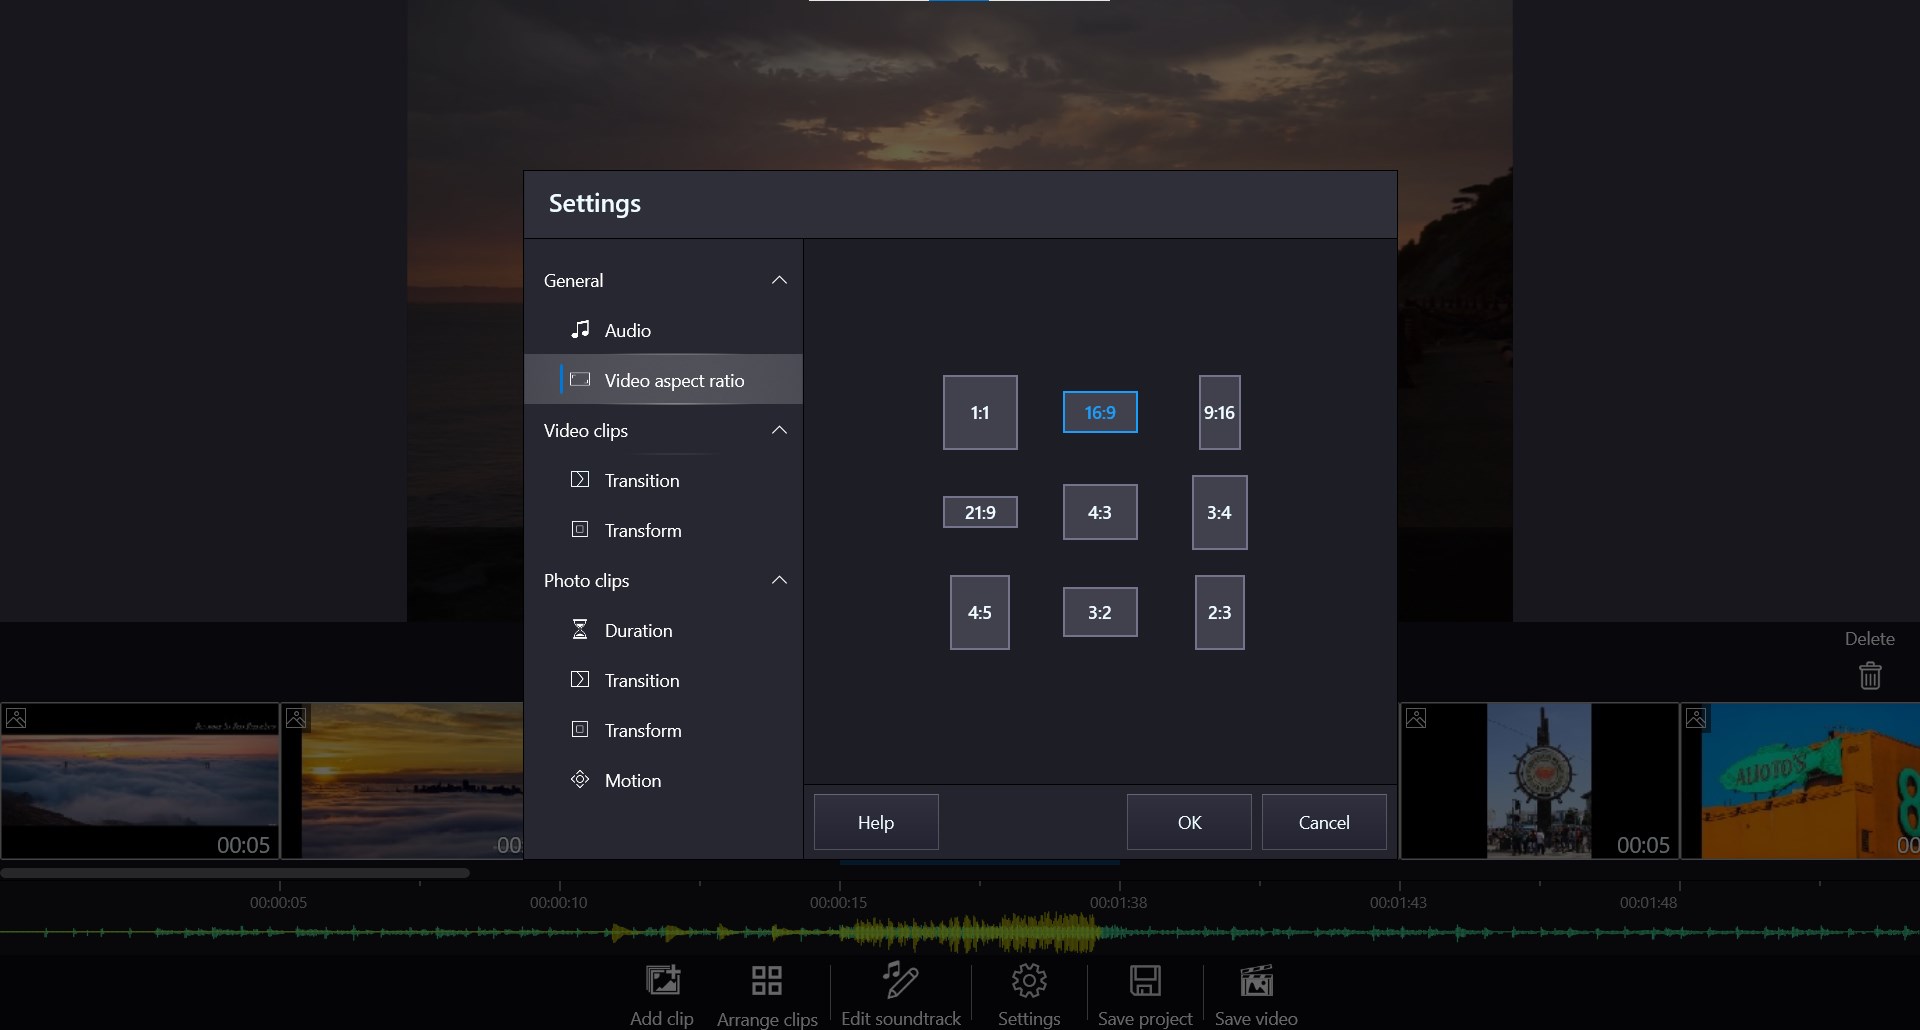Image resolution: width=1920 pixels, height=1030 pixels.
Task: Open Motion settings for photo clips
Action: pos(633,780)
